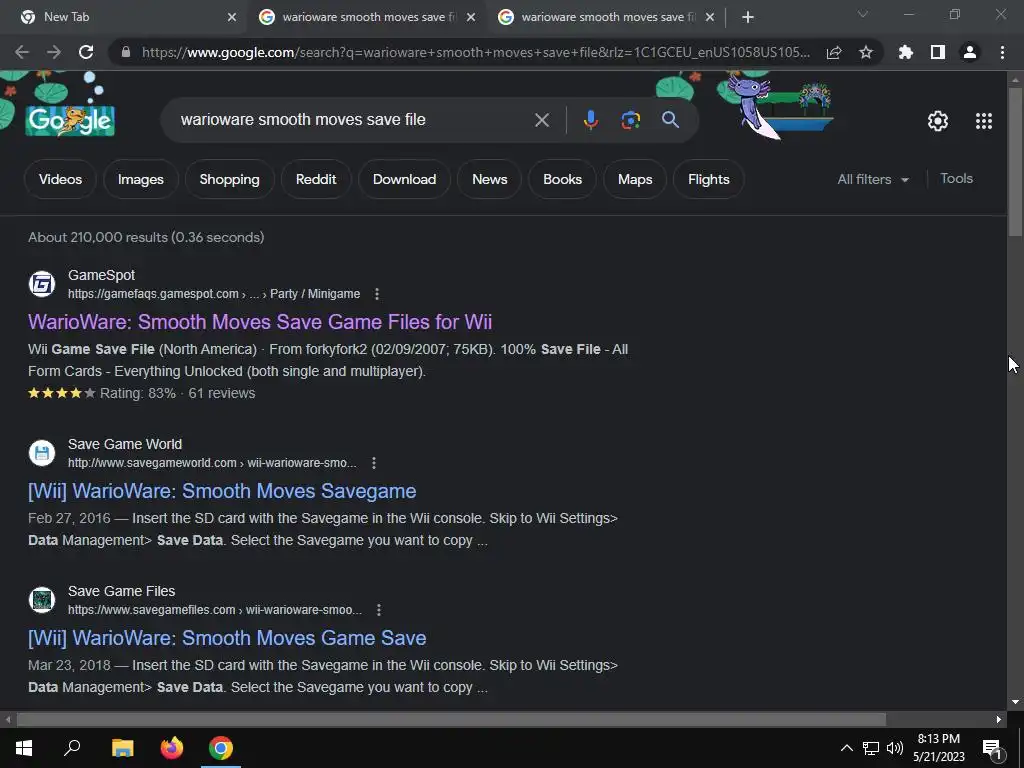Click the Chrome taskbar icon
The image size is (1024, 768).
coord(221,748)
